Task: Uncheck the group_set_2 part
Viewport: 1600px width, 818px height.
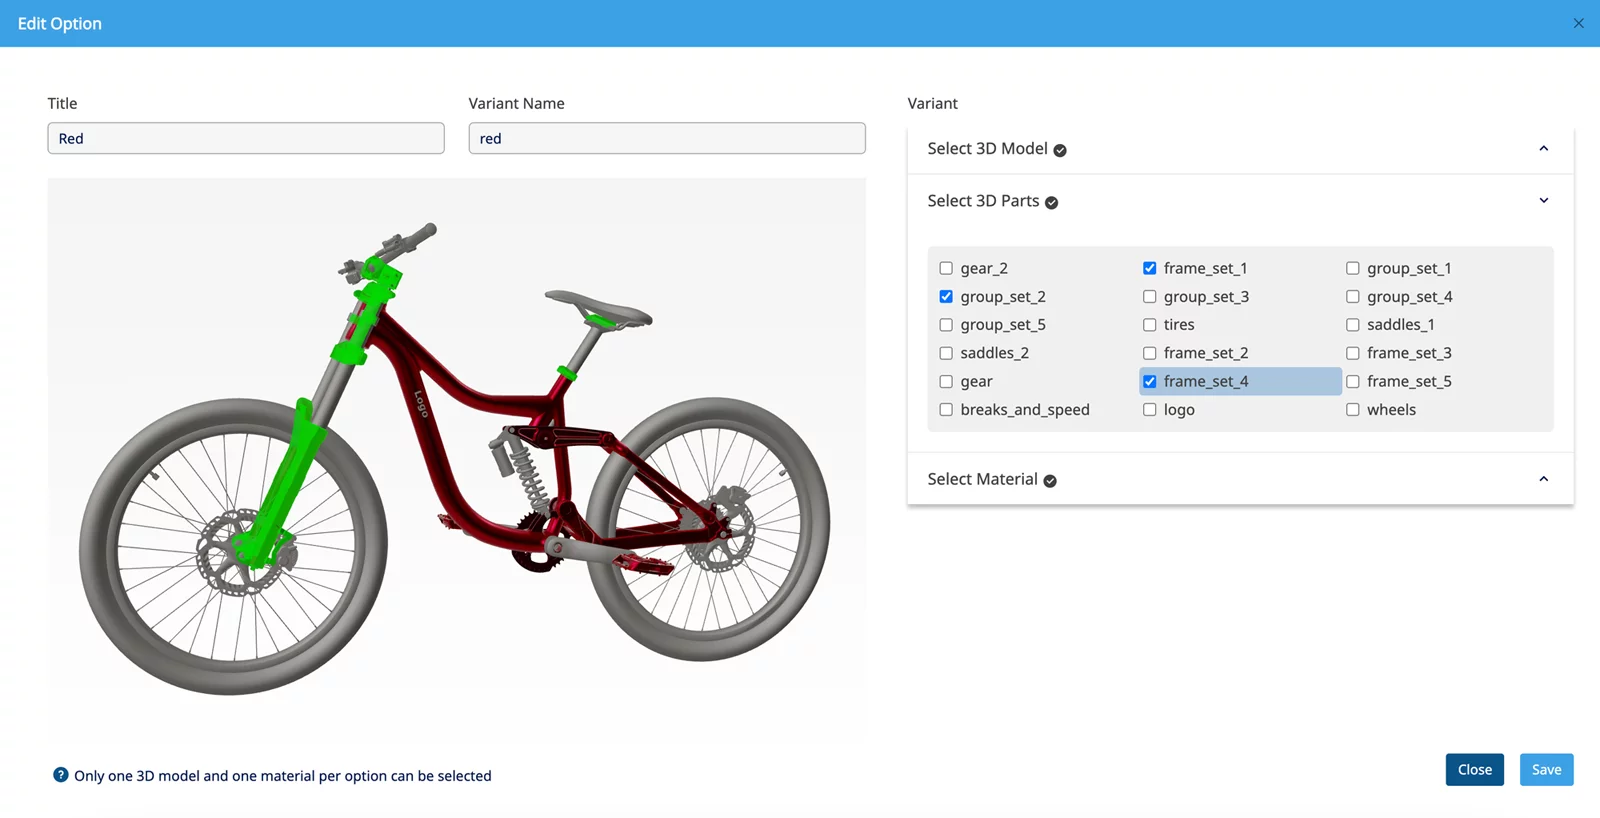Action: coord(946,297)
